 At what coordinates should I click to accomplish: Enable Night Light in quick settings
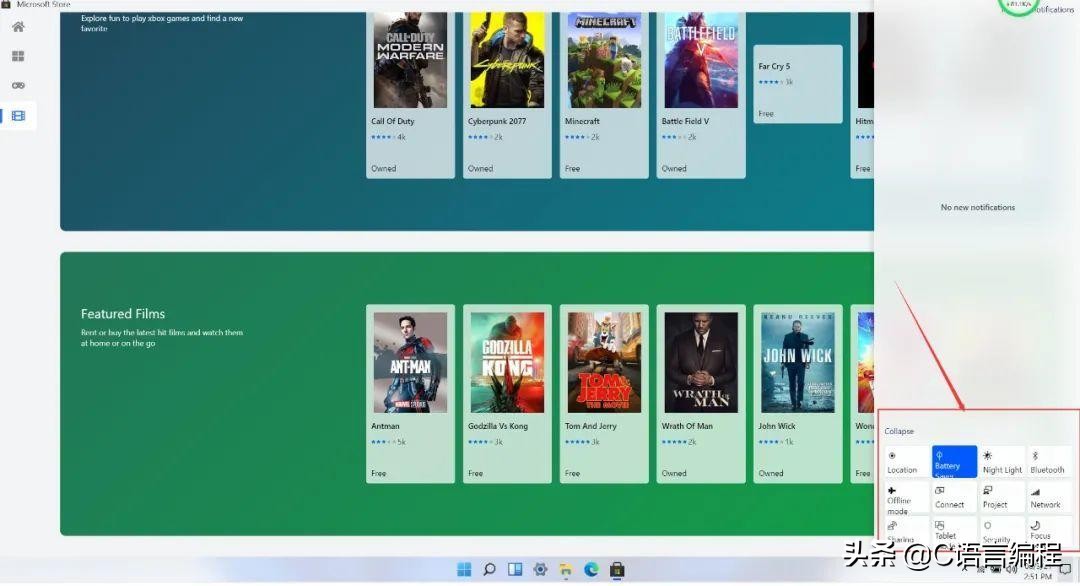tap(1001, 461)
